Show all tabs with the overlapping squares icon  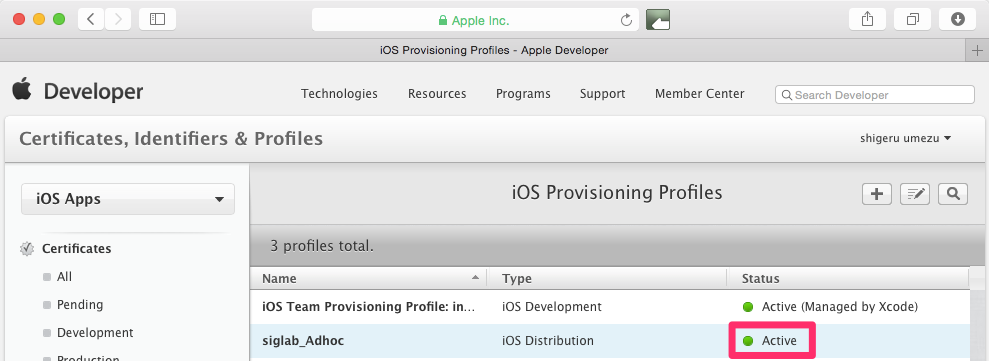click(913, 19)
